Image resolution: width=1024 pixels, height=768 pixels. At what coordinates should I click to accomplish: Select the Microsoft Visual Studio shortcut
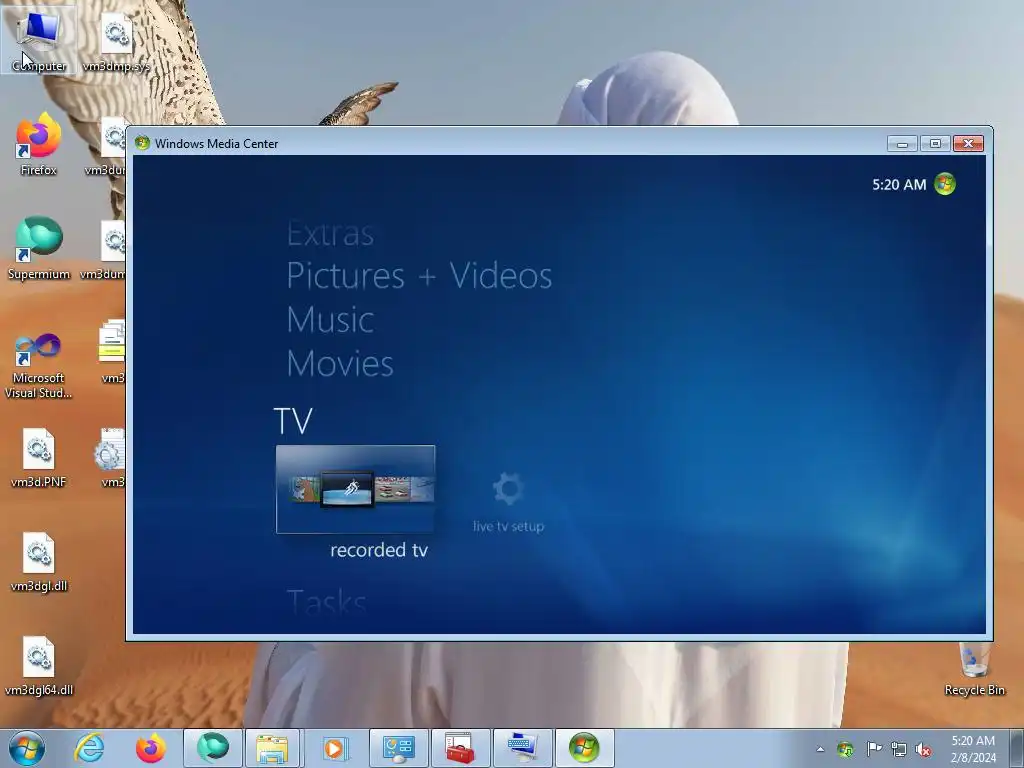[x=39, y=366]
